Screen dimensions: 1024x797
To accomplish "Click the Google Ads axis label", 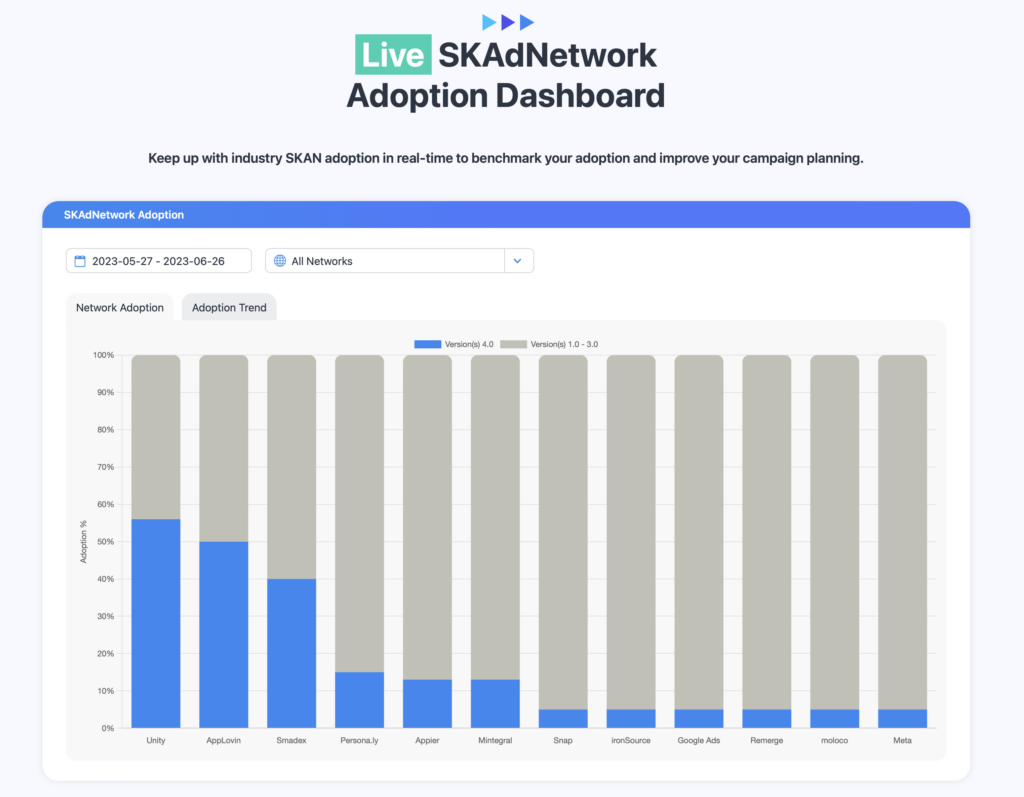I will click(x=699, y=740).
